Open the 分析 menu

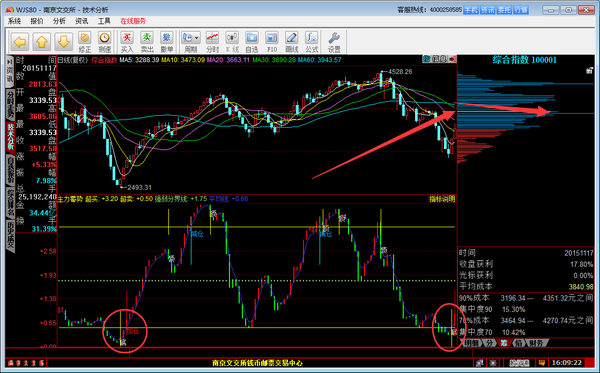[x=59, y=21]
